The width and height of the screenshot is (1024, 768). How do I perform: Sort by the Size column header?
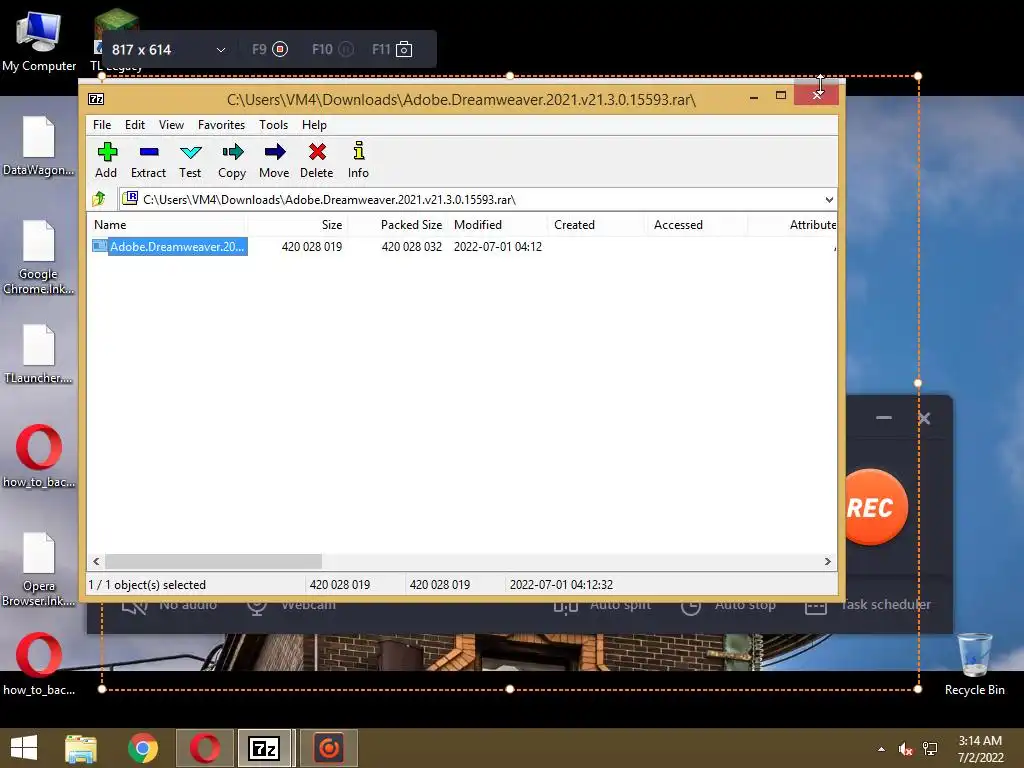pos(297,225)
